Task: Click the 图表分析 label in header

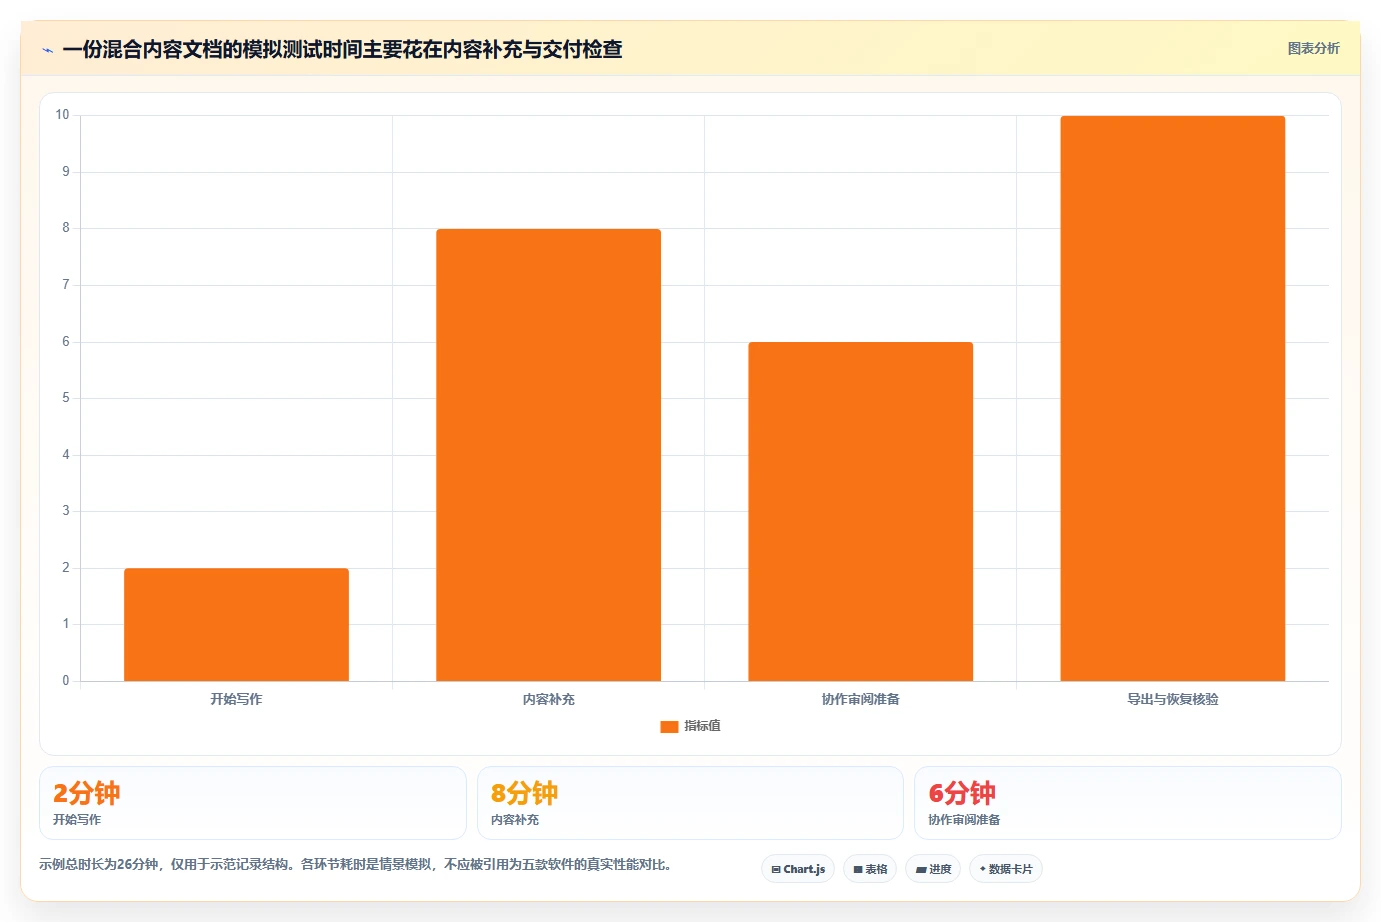Action: click(x=1313, y=48)
